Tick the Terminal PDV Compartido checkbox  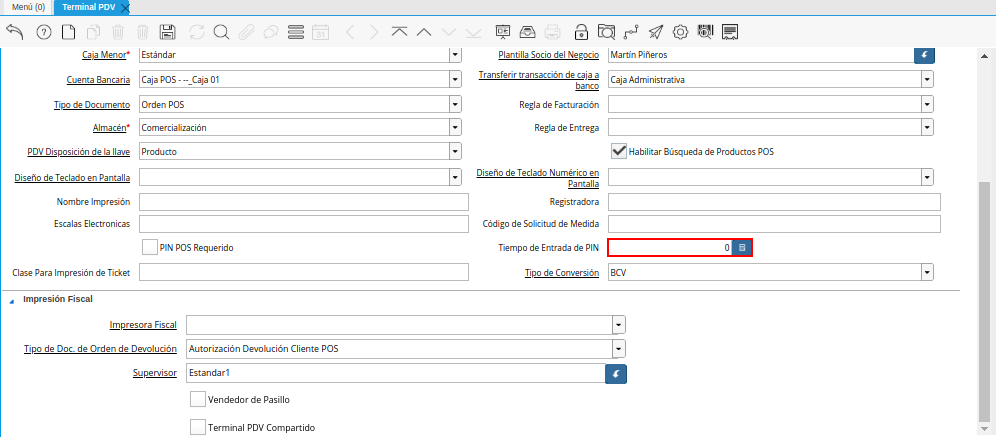click(x=198, y=427)
